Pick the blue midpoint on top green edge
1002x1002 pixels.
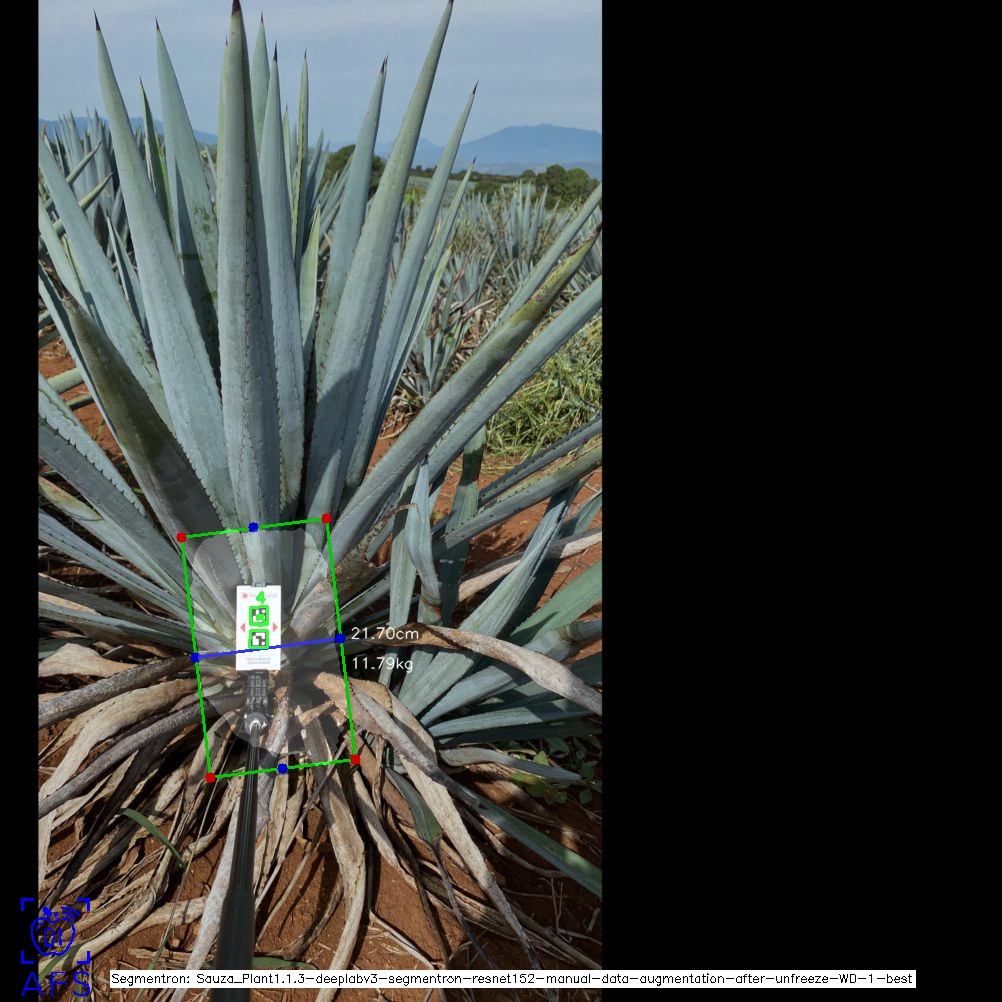[x=254, y=527]
